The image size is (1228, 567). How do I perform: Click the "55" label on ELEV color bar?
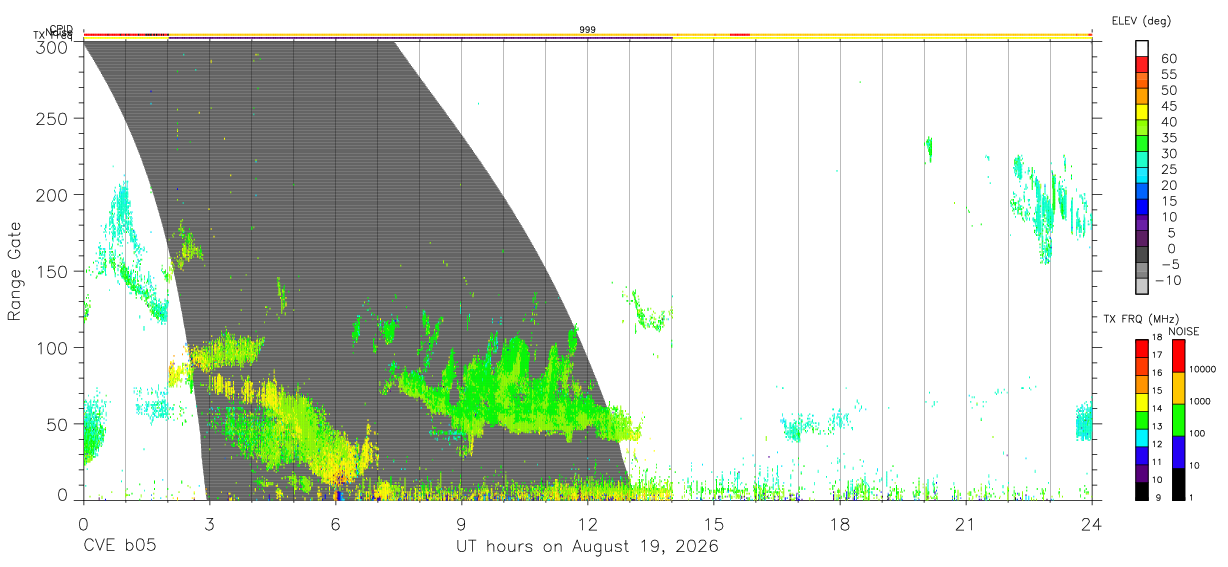[x=1168, y=74]
